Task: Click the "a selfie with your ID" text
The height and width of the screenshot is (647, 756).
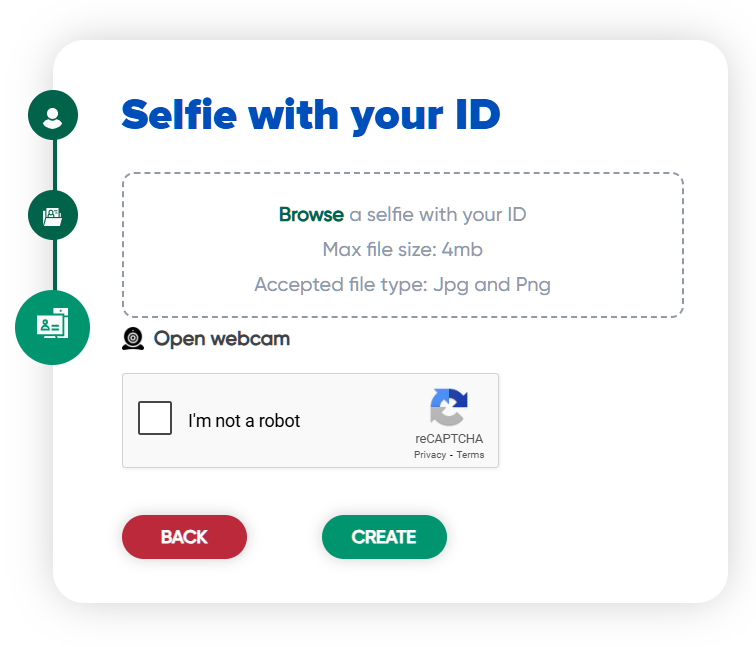Action: (x=438, y=214)
